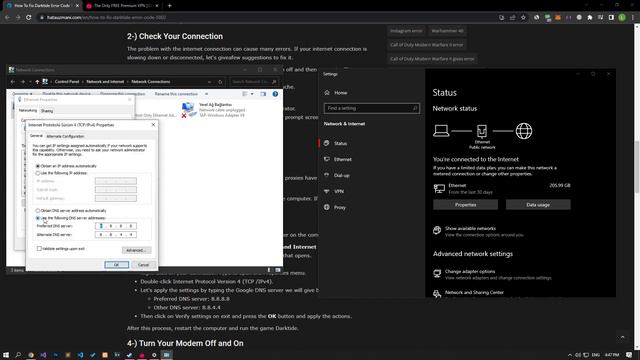Viewport: 640px width, 360px height.
Task: Click Ethernet Properties button in Settings
Action: pyautogui.click(x=465, y=204)
